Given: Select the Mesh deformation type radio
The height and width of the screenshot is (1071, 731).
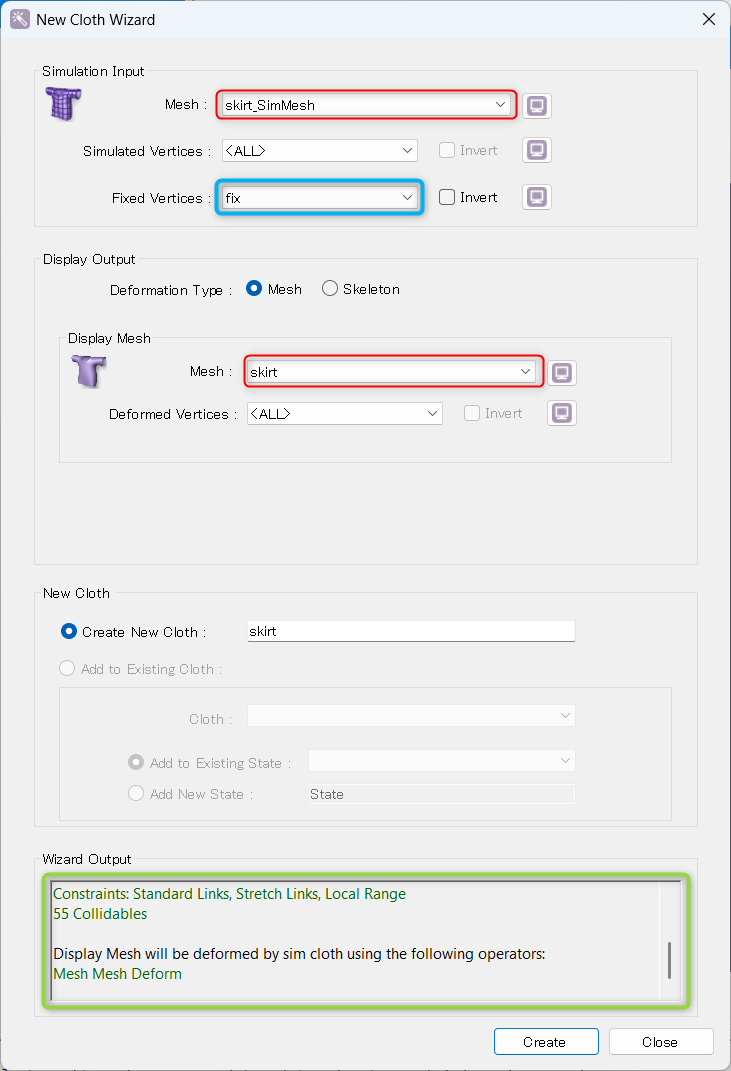Looking at the screenshot, I should 253,288.
